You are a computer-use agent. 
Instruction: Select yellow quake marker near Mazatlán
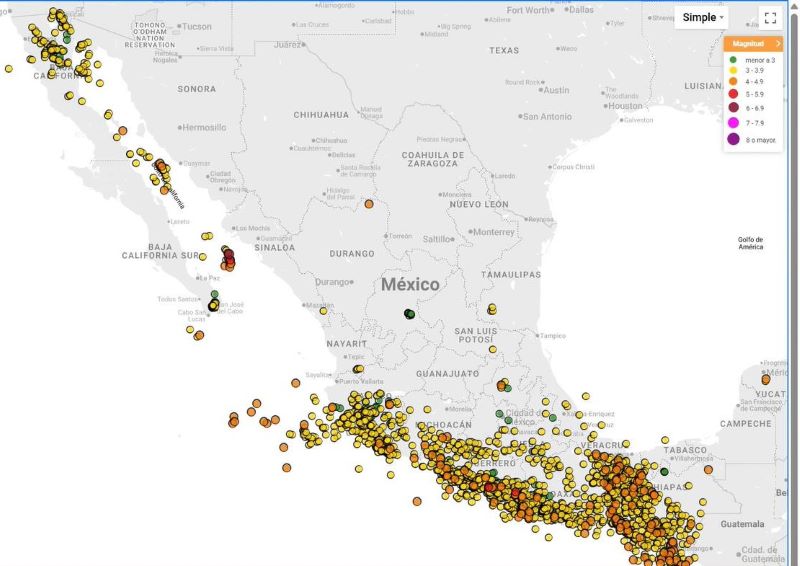(x=323, y=311)
